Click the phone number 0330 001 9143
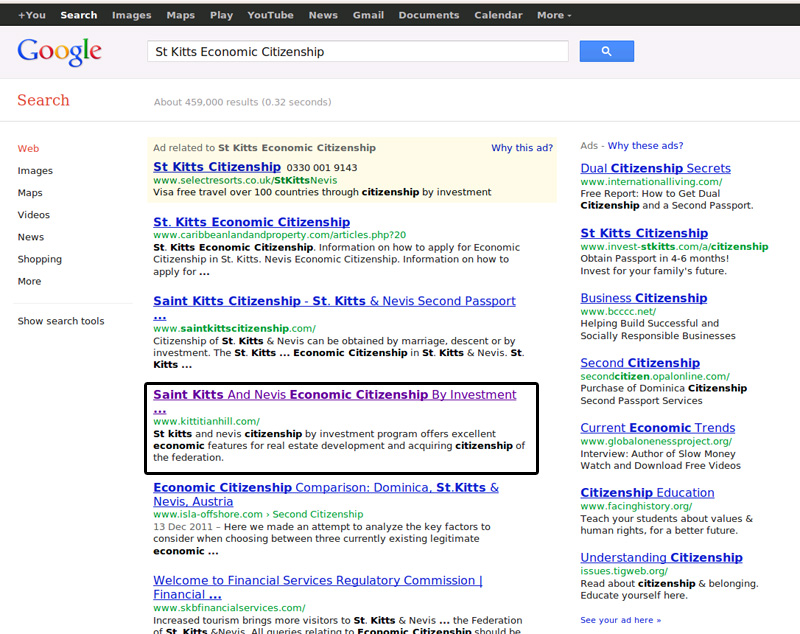 pyautogui.click(x=322, y=168)
